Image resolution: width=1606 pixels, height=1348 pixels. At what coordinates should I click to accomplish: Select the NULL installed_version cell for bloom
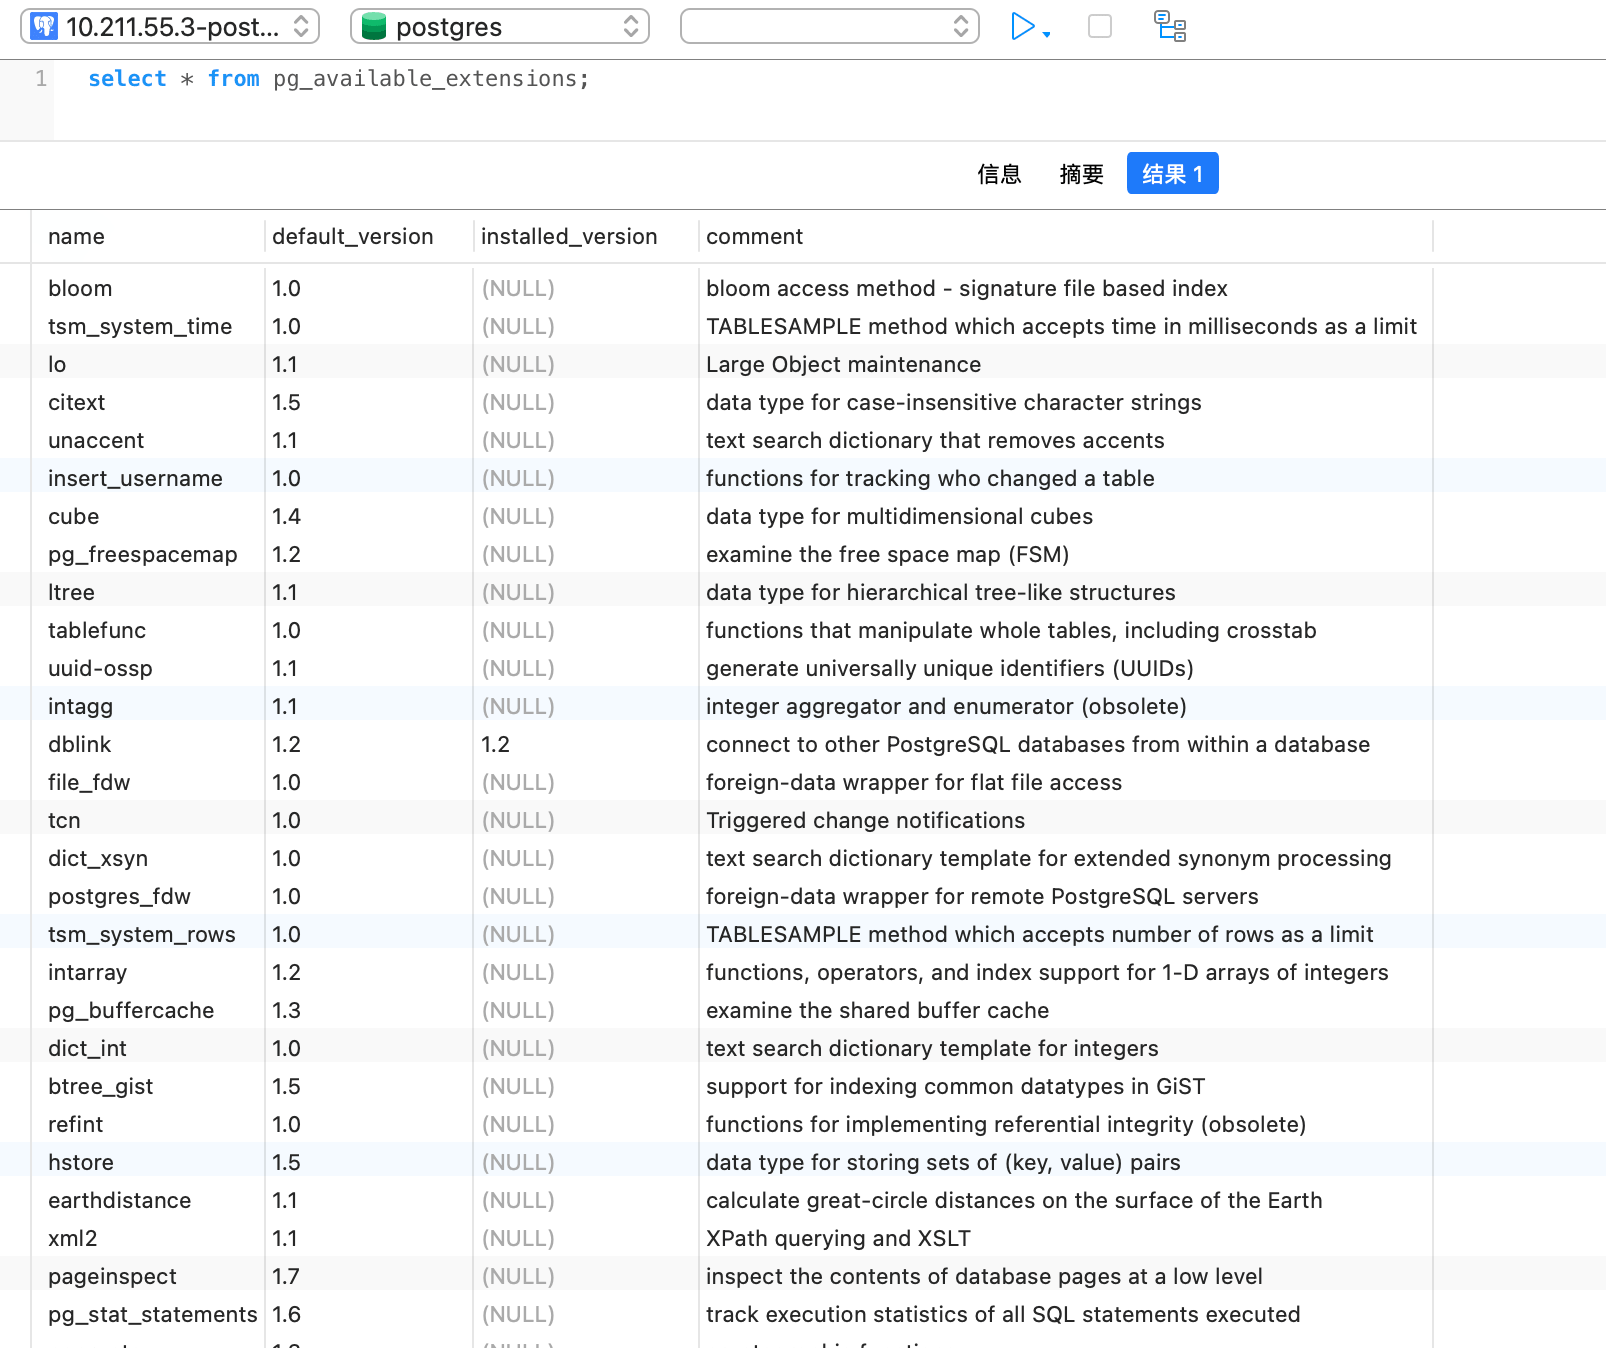pos(518,289)
